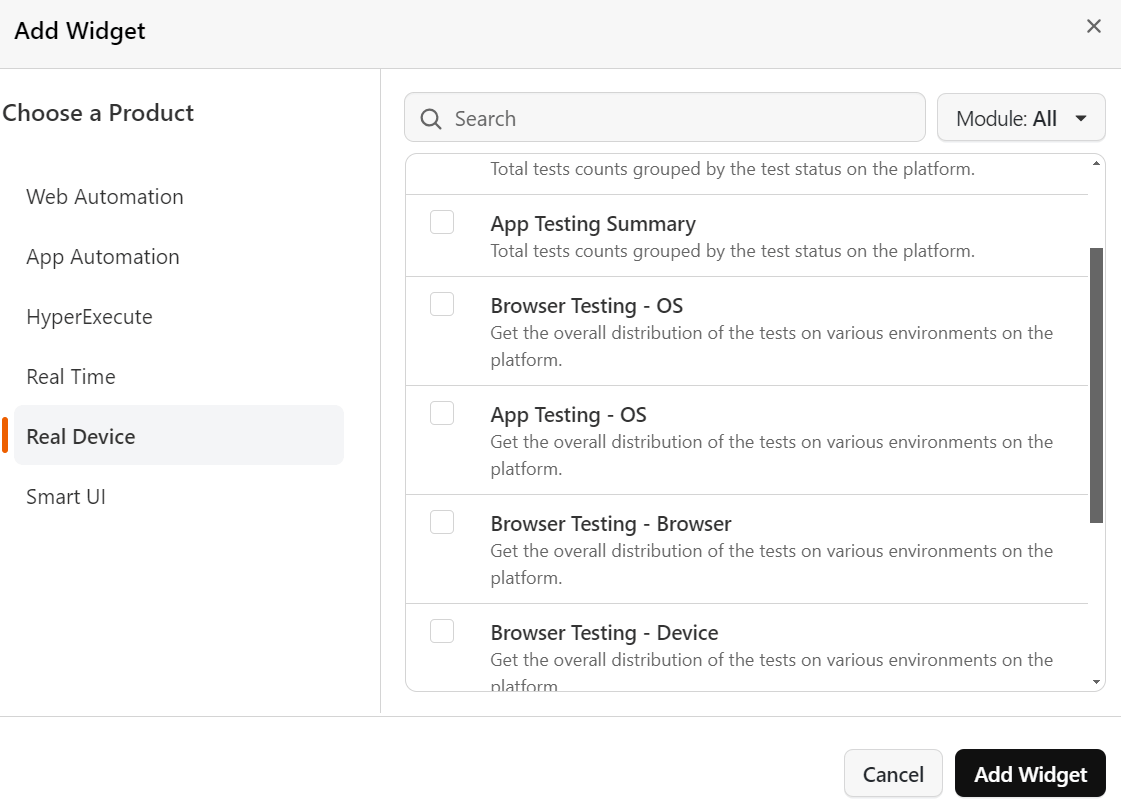Viewport: 1121px width, 812px height.
Task: Click the black Add Widget button
Action: click(x=1030, y=774)
